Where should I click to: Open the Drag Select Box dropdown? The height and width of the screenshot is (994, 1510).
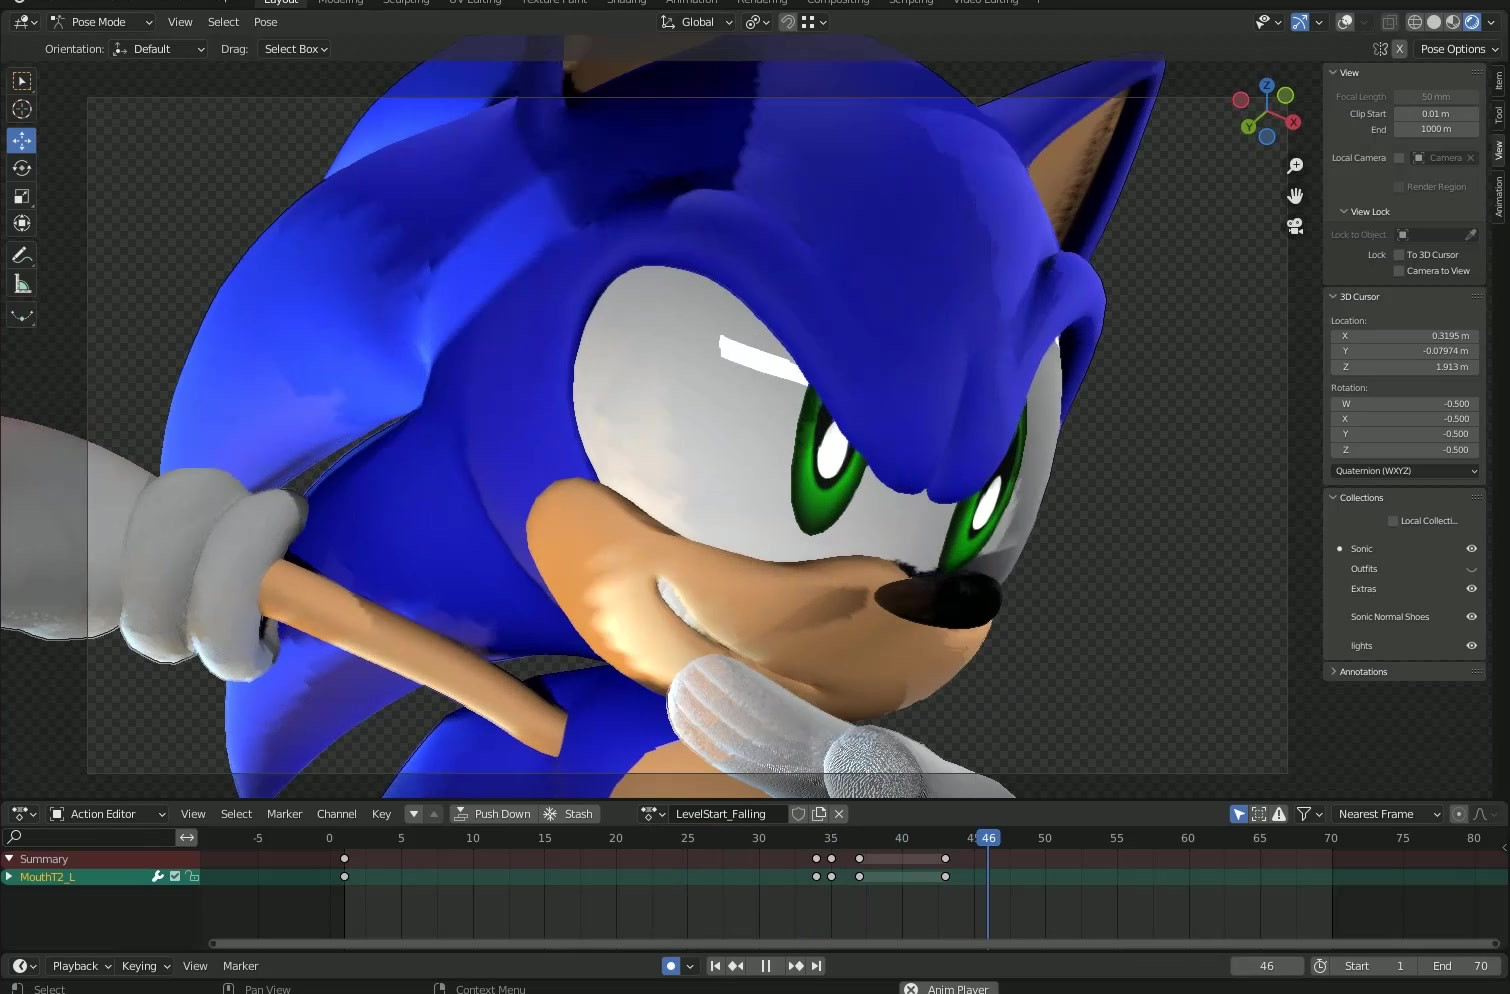coord(295,49)
